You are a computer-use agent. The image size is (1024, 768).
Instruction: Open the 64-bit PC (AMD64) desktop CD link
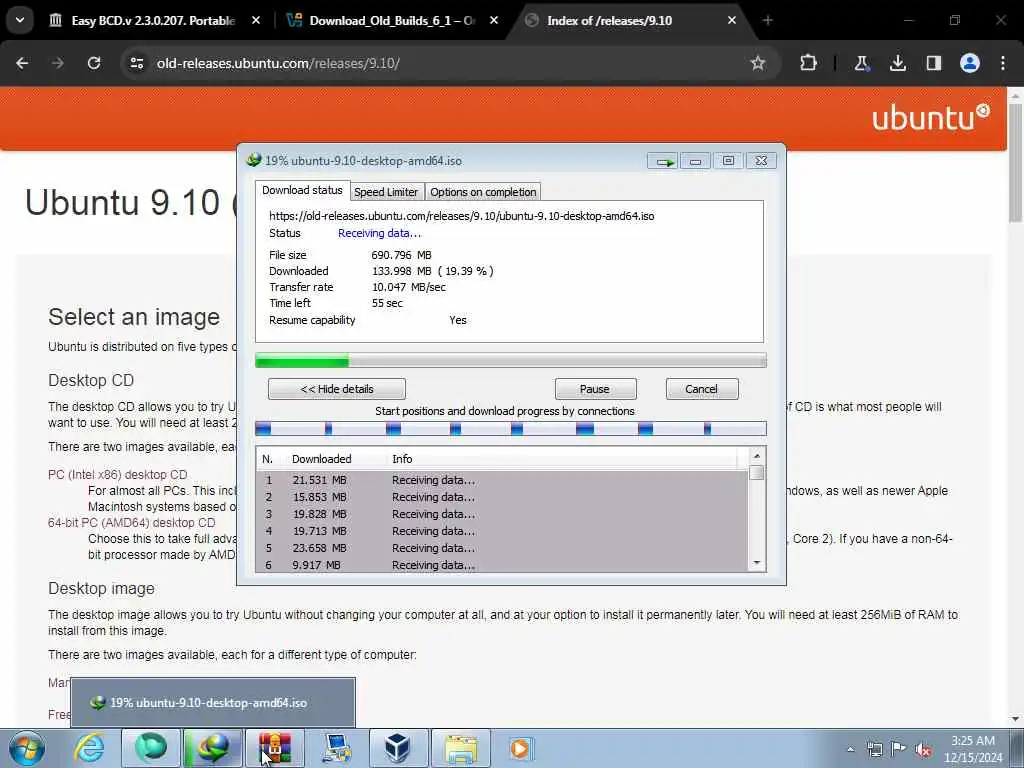coord(131,523)
